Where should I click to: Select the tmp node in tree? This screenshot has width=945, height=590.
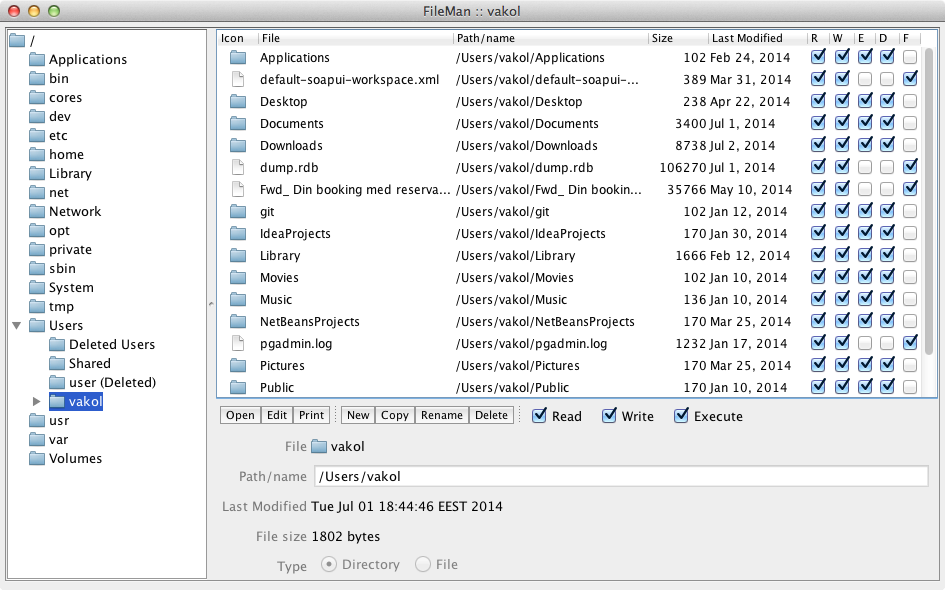coord(61,307)
